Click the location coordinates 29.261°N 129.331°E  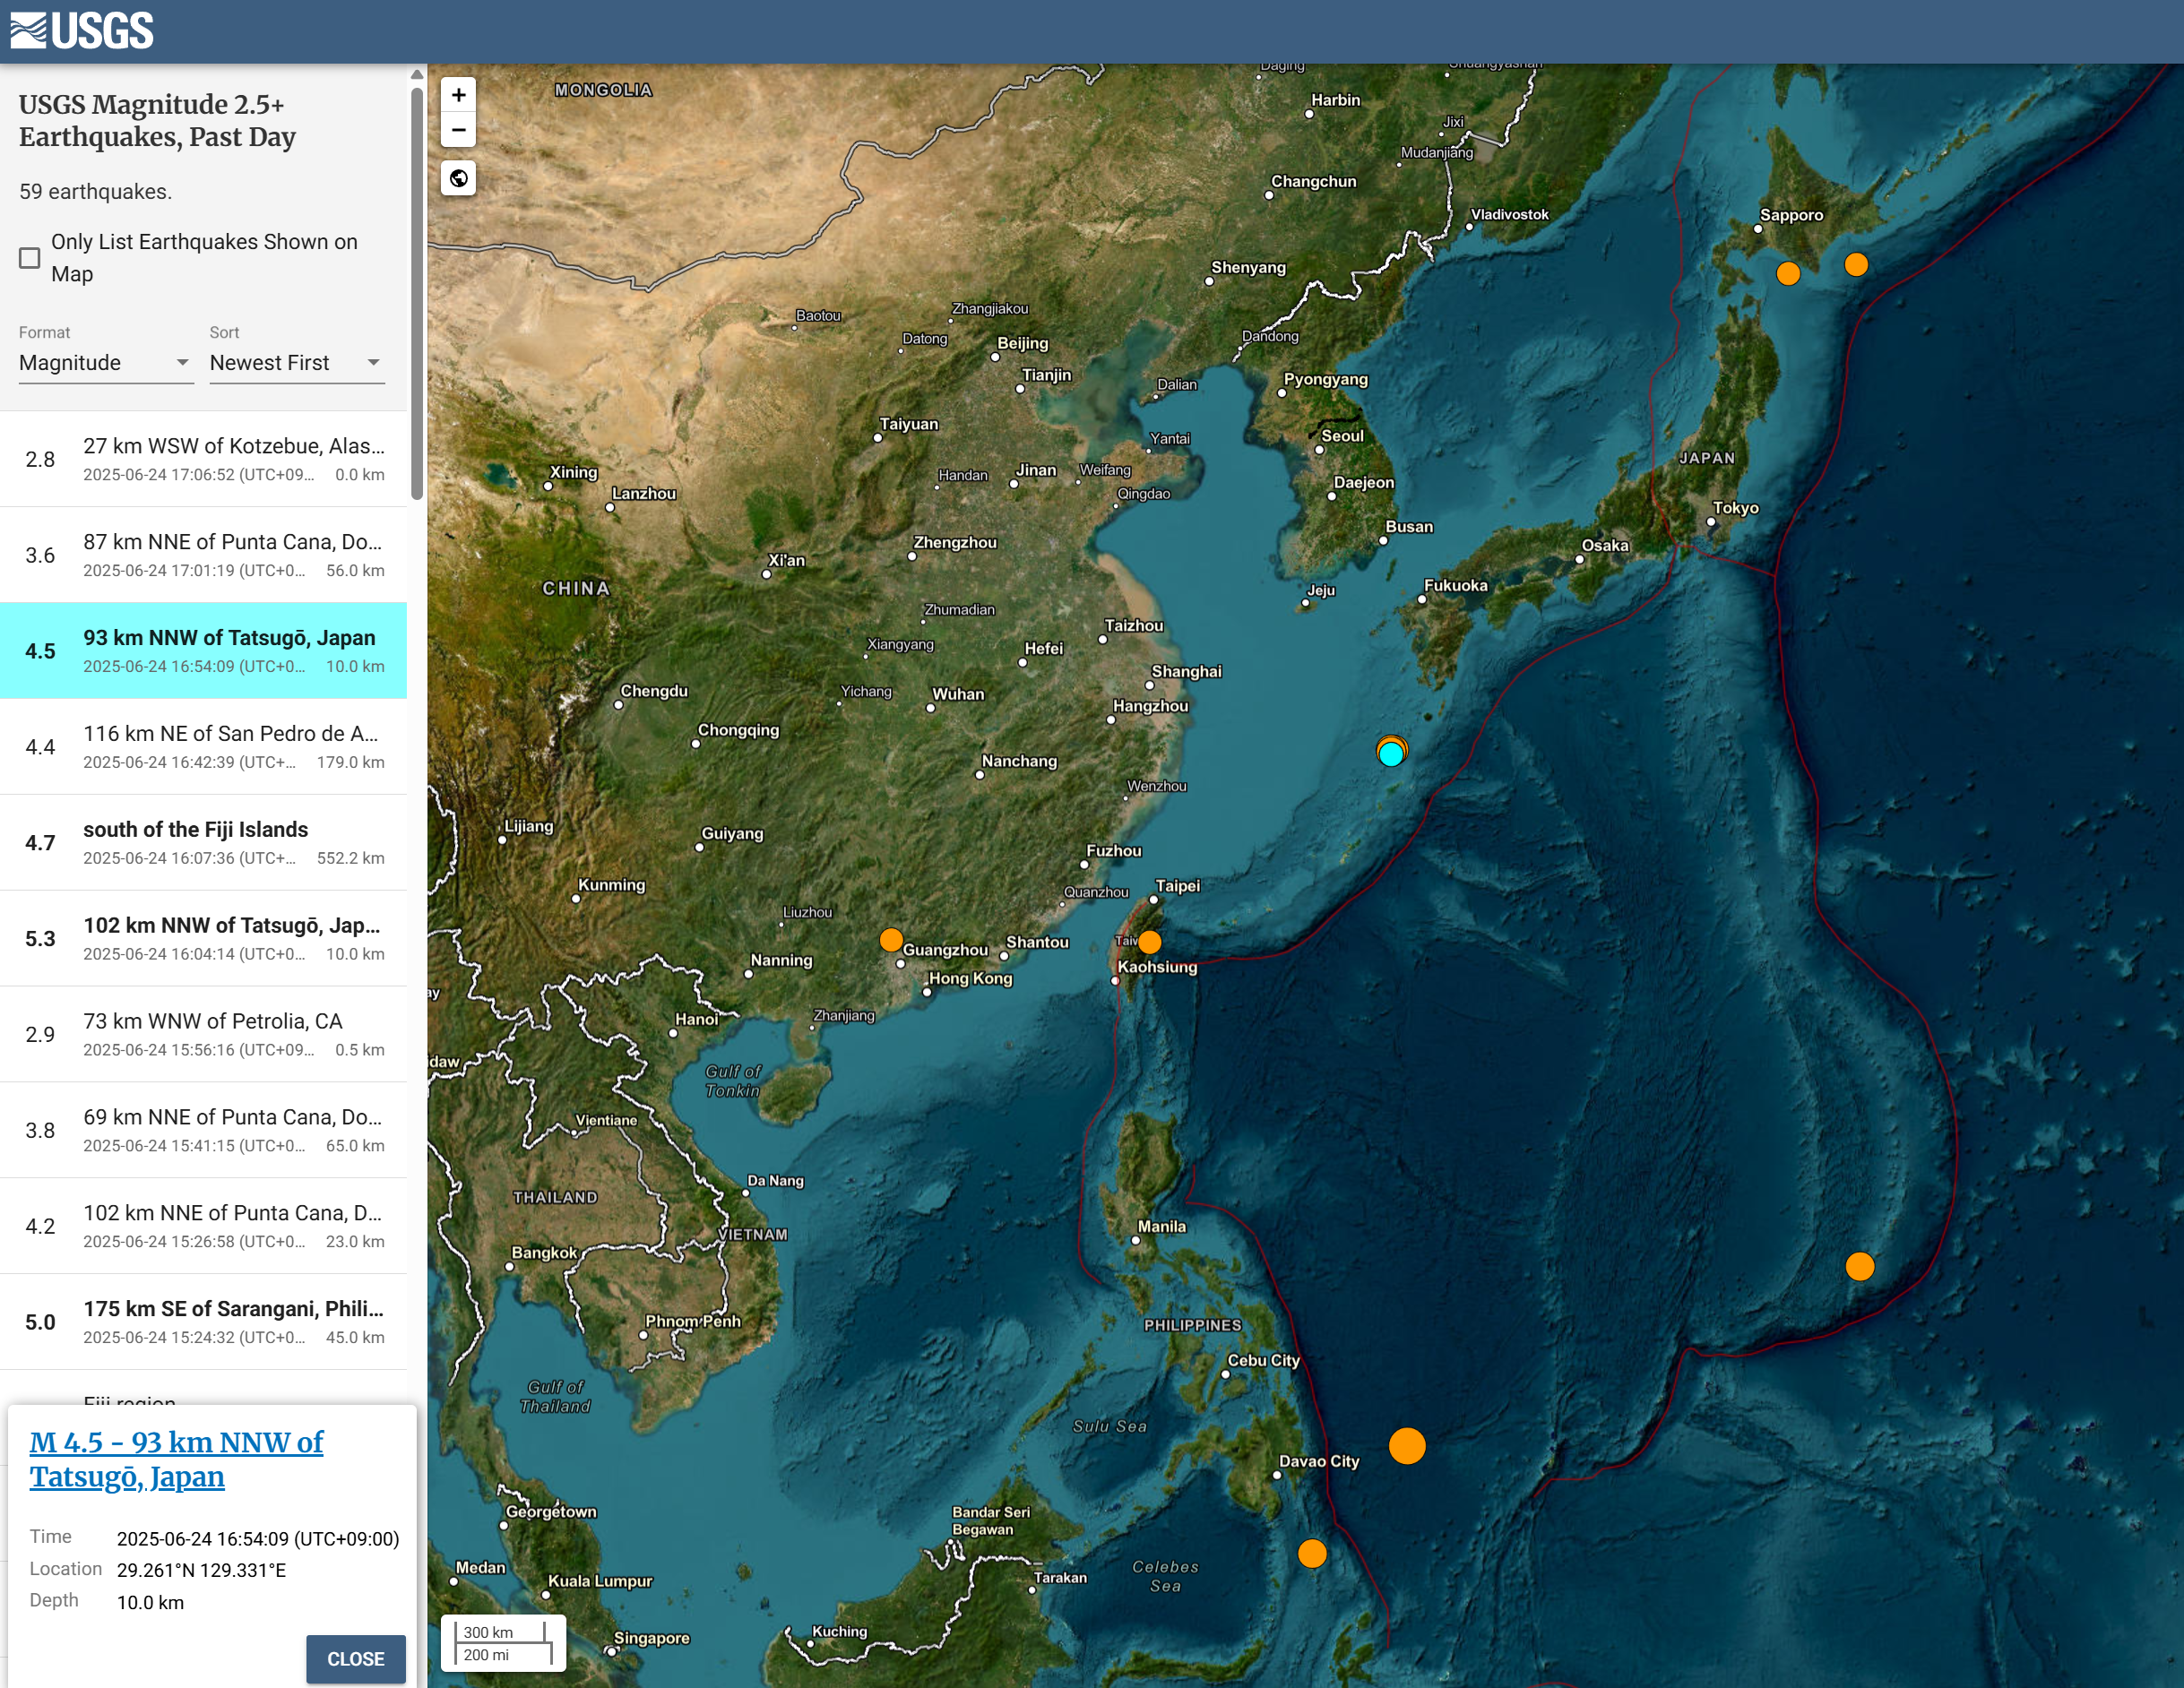tap(201, 1570)
